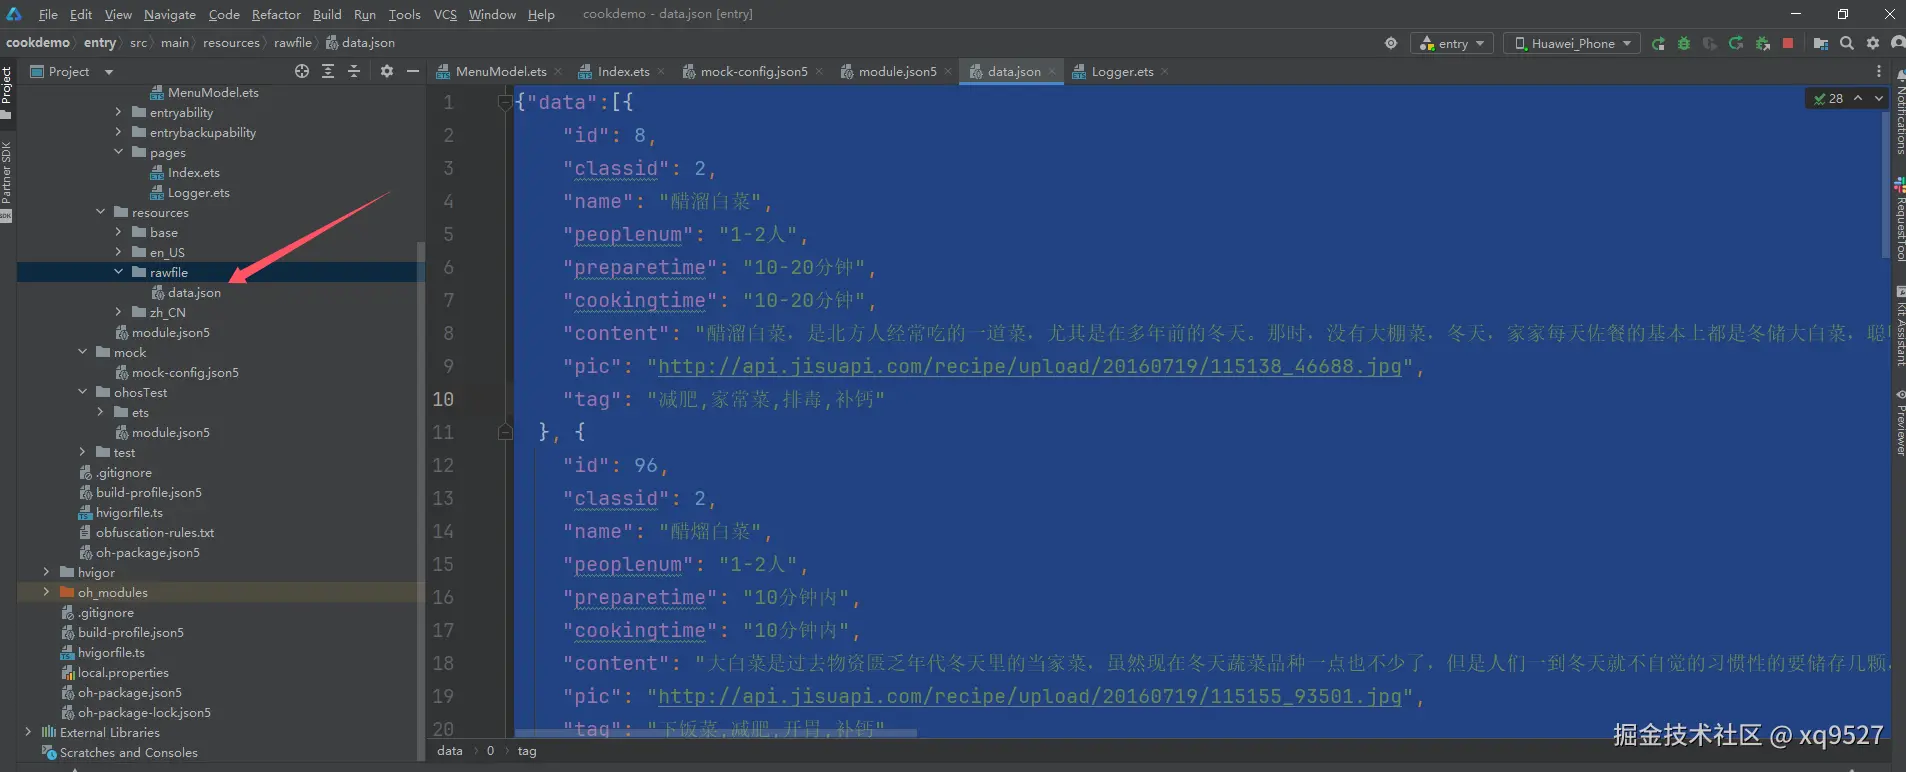The height and width of the screenshot is (772, 1906).
Task: Expand the oh_modules folder
Action: click(x=46, y=592)
